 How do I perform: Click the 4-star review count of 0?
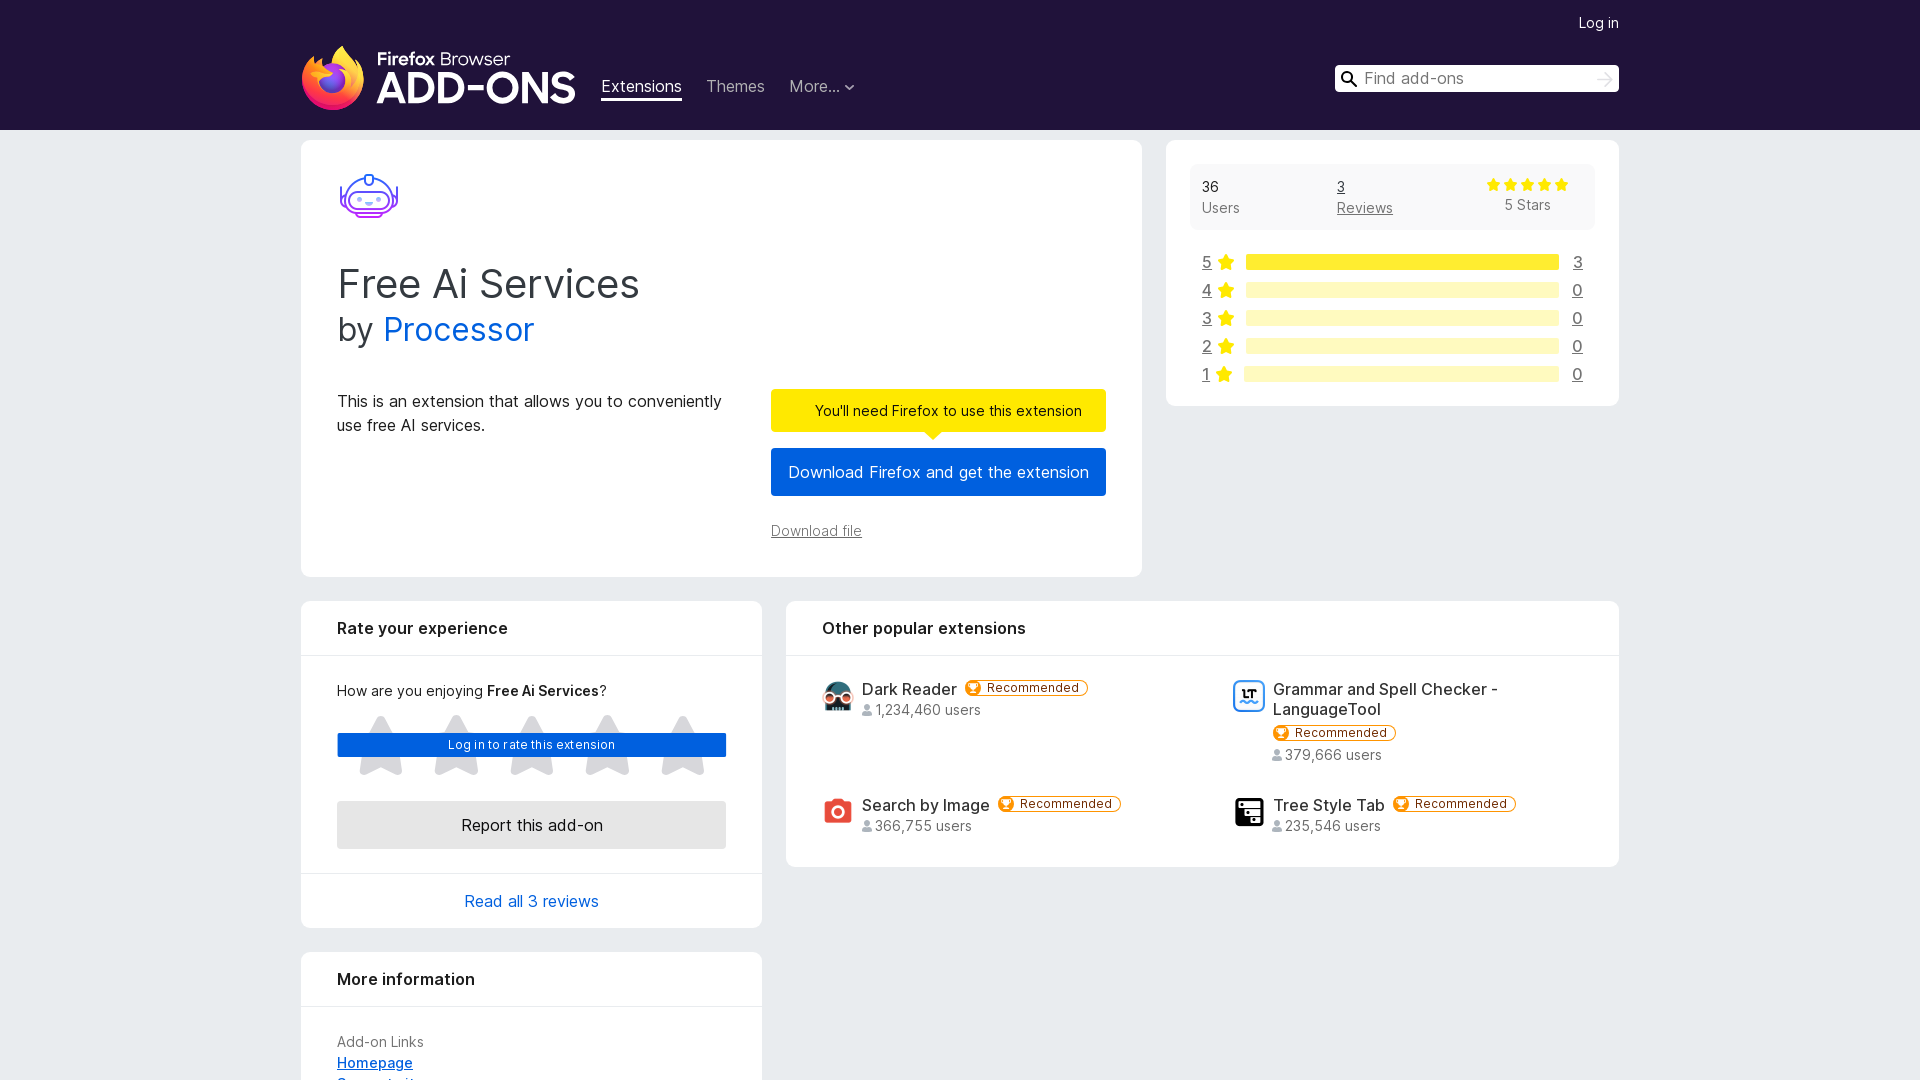point(1577,290)
